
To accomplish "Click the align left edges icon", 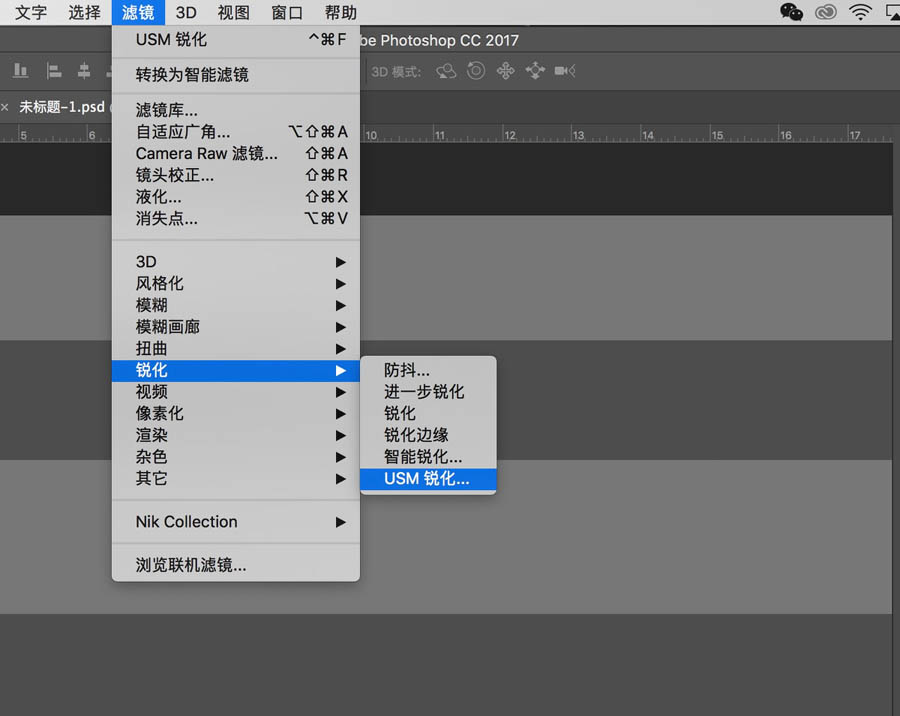I will tap(52, 71).
